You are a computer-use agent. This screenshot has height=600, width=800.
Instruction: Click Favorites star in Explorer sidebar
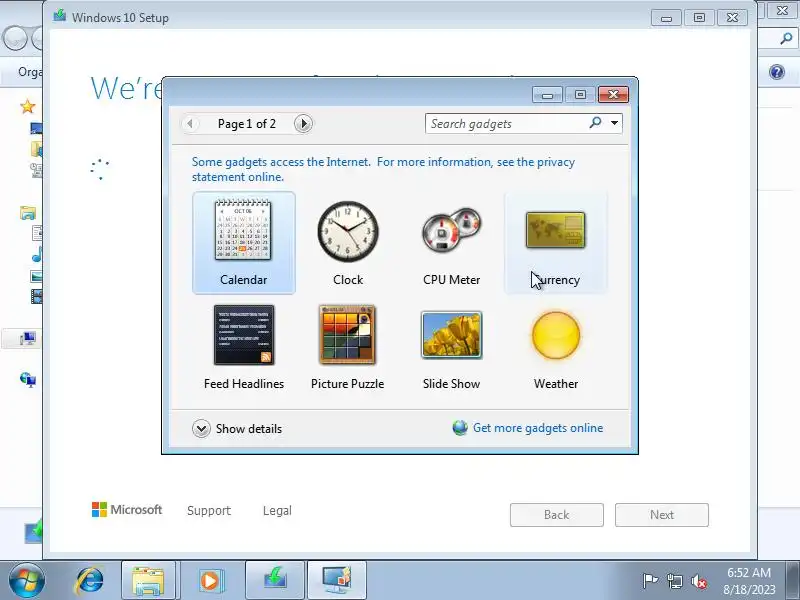(28, 107)
